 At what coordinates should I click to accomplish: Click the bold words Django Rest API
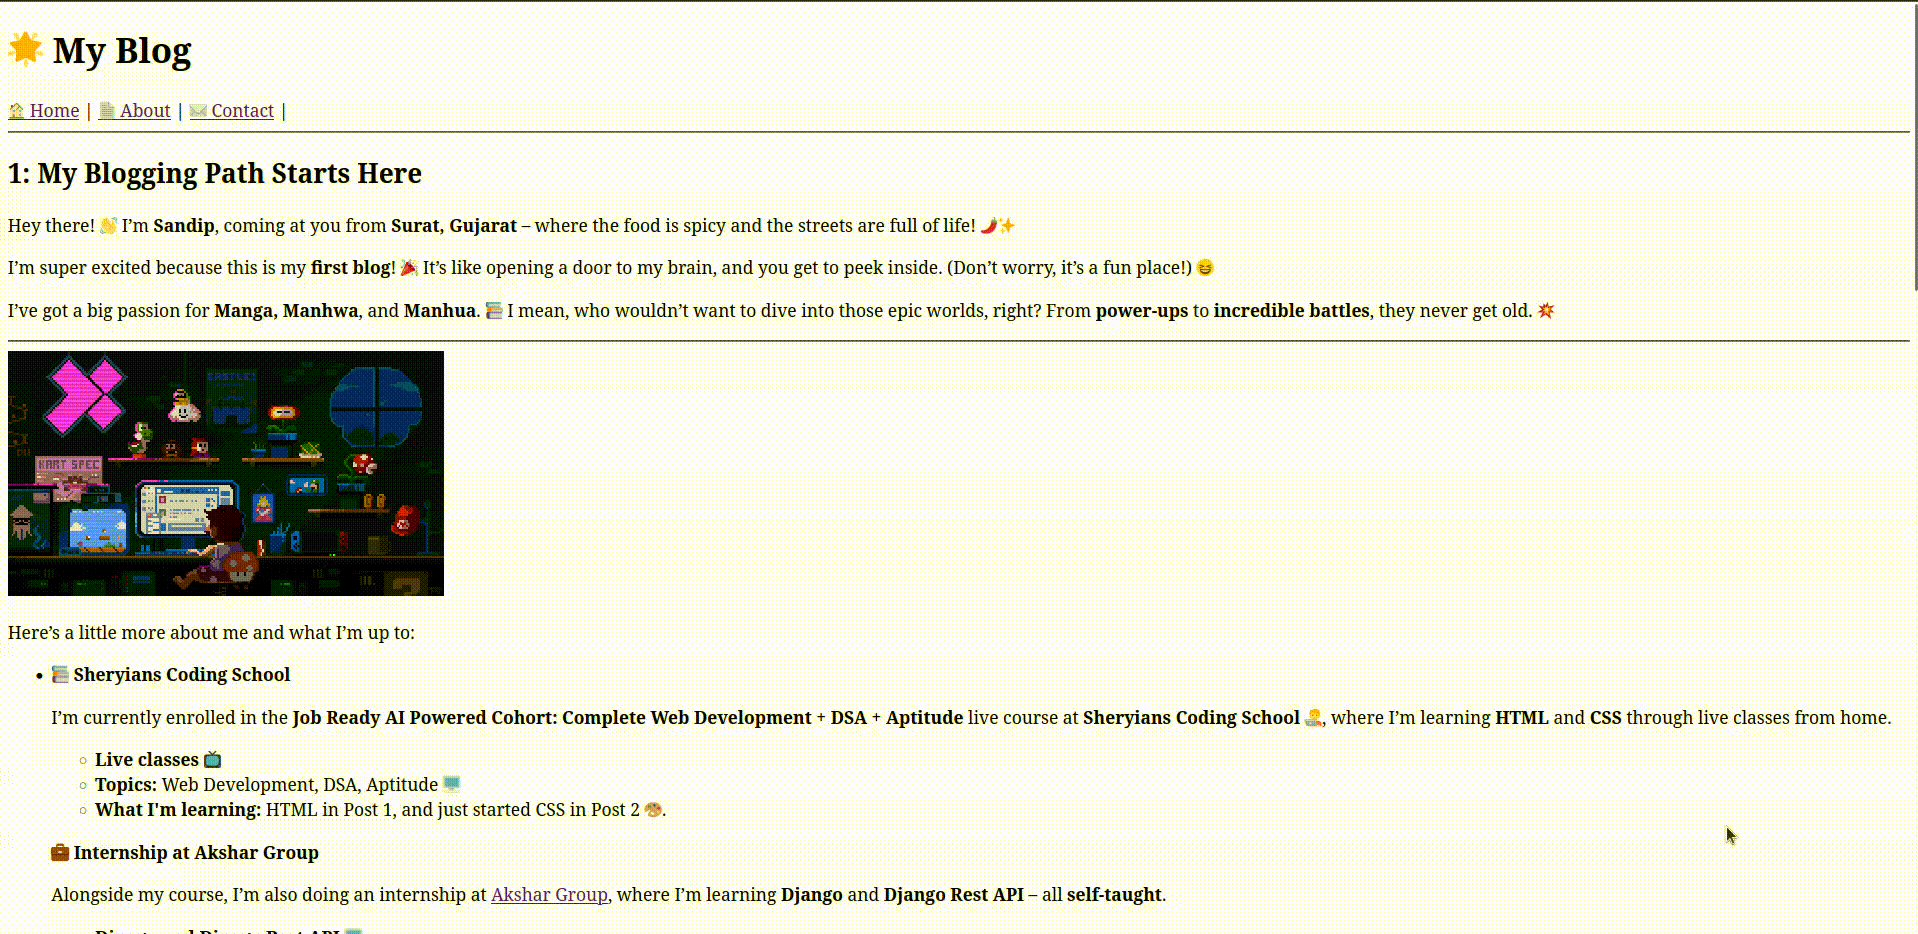954,895
